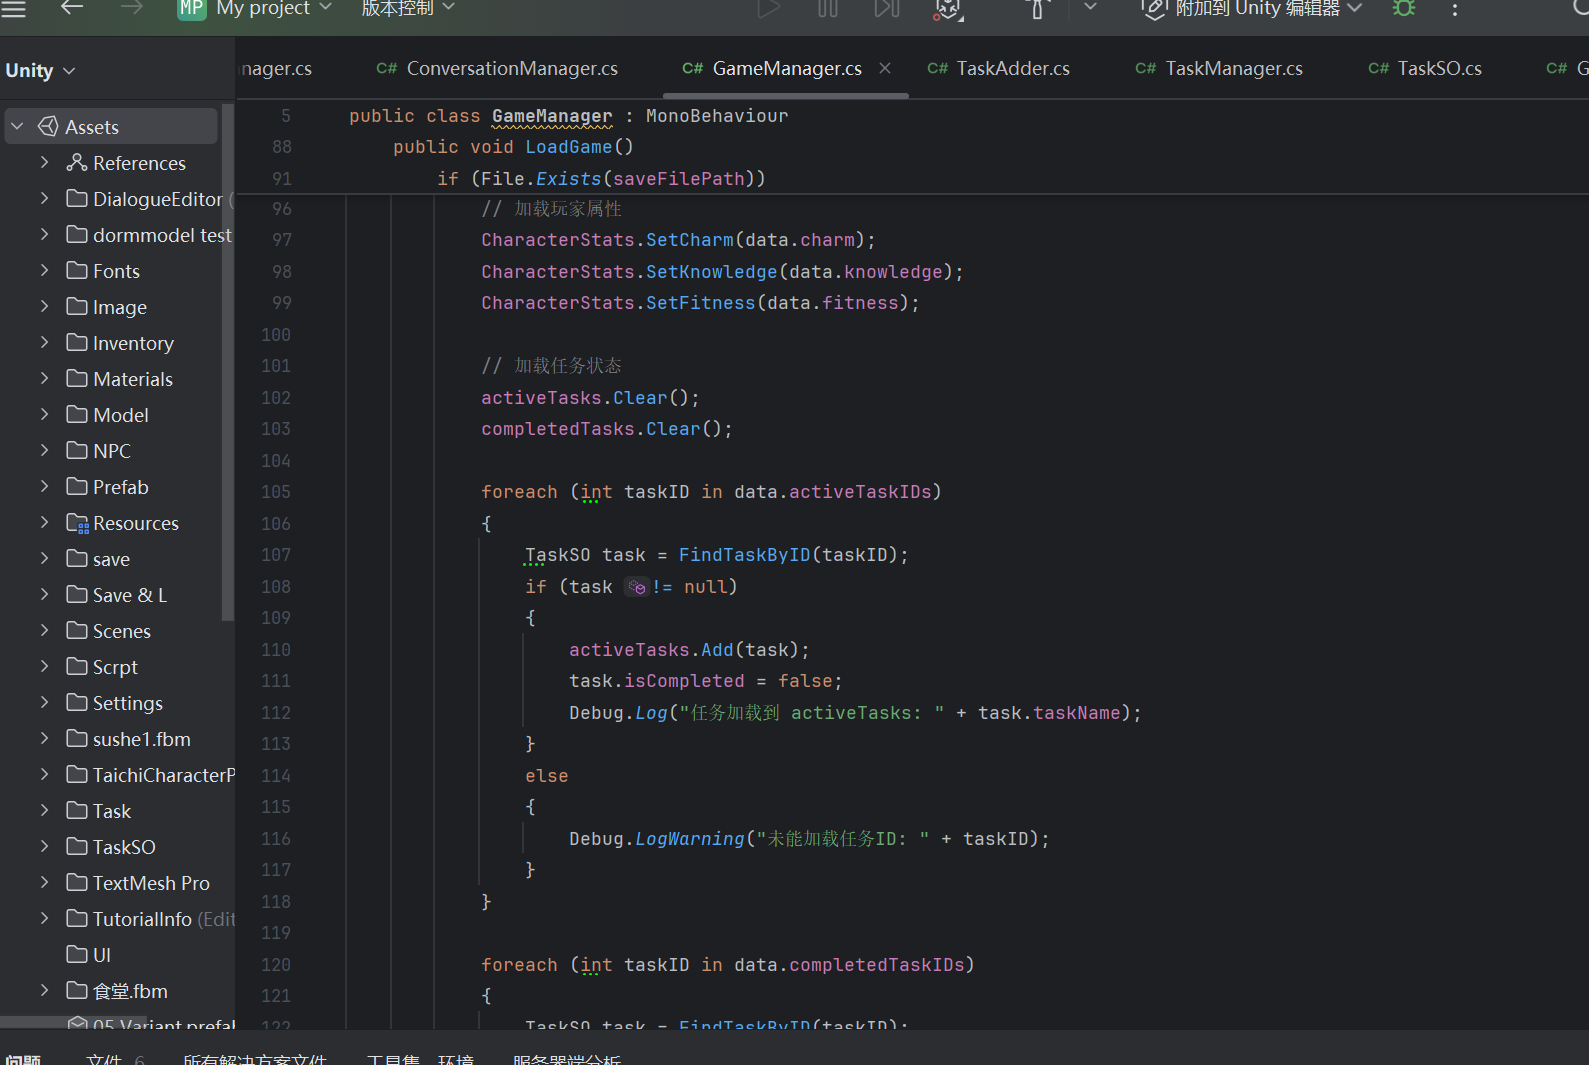The height and width of the screenshot is (1065, 1589).
Task: Close the GameManager.cs tab
Action: (x=885, y=68)
